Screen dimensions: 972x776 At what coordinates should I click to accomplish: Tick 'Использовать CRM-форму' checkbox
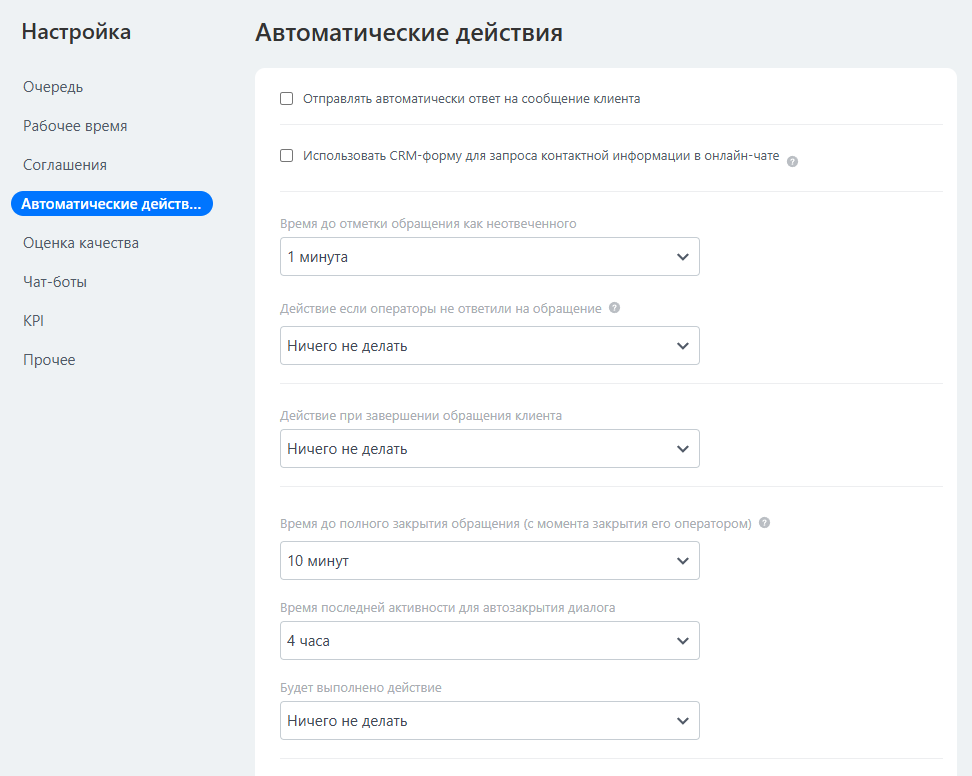(286, 156)
